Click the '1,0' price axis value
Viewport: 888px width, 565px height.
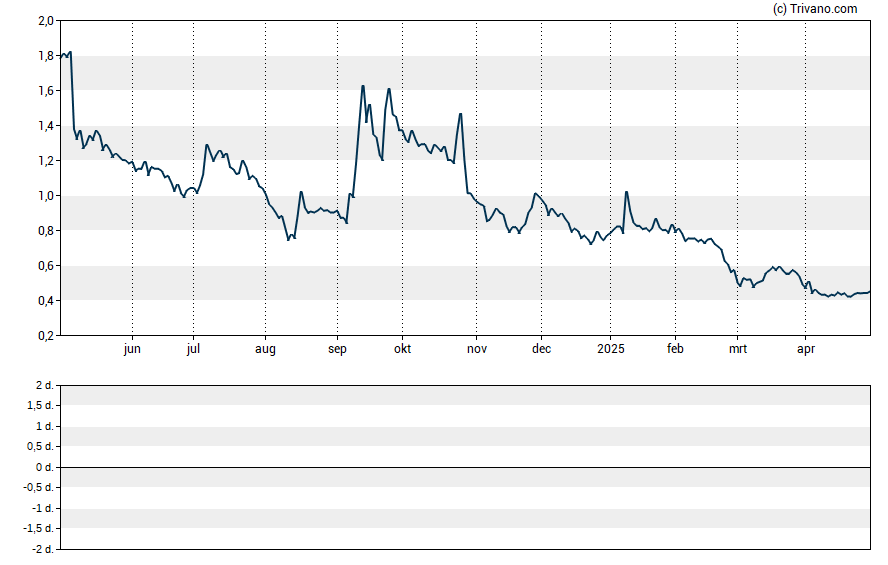(x=46, y=196)
